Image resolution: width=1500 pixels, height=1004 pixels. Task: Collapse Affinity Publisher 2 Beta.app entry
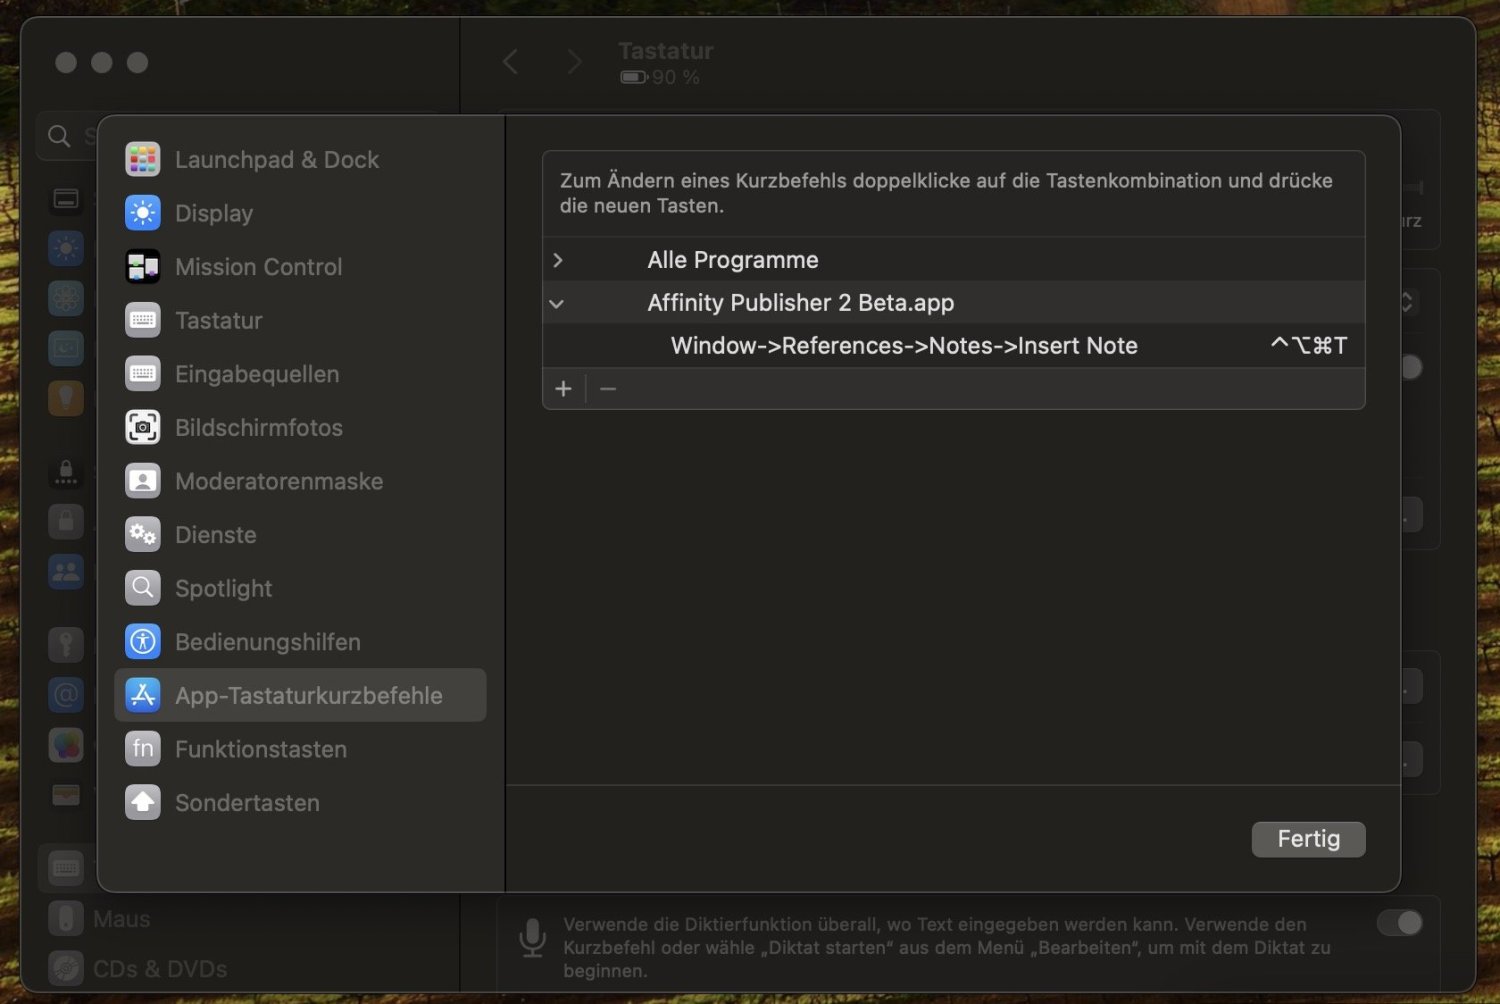[x=557, y=303]
